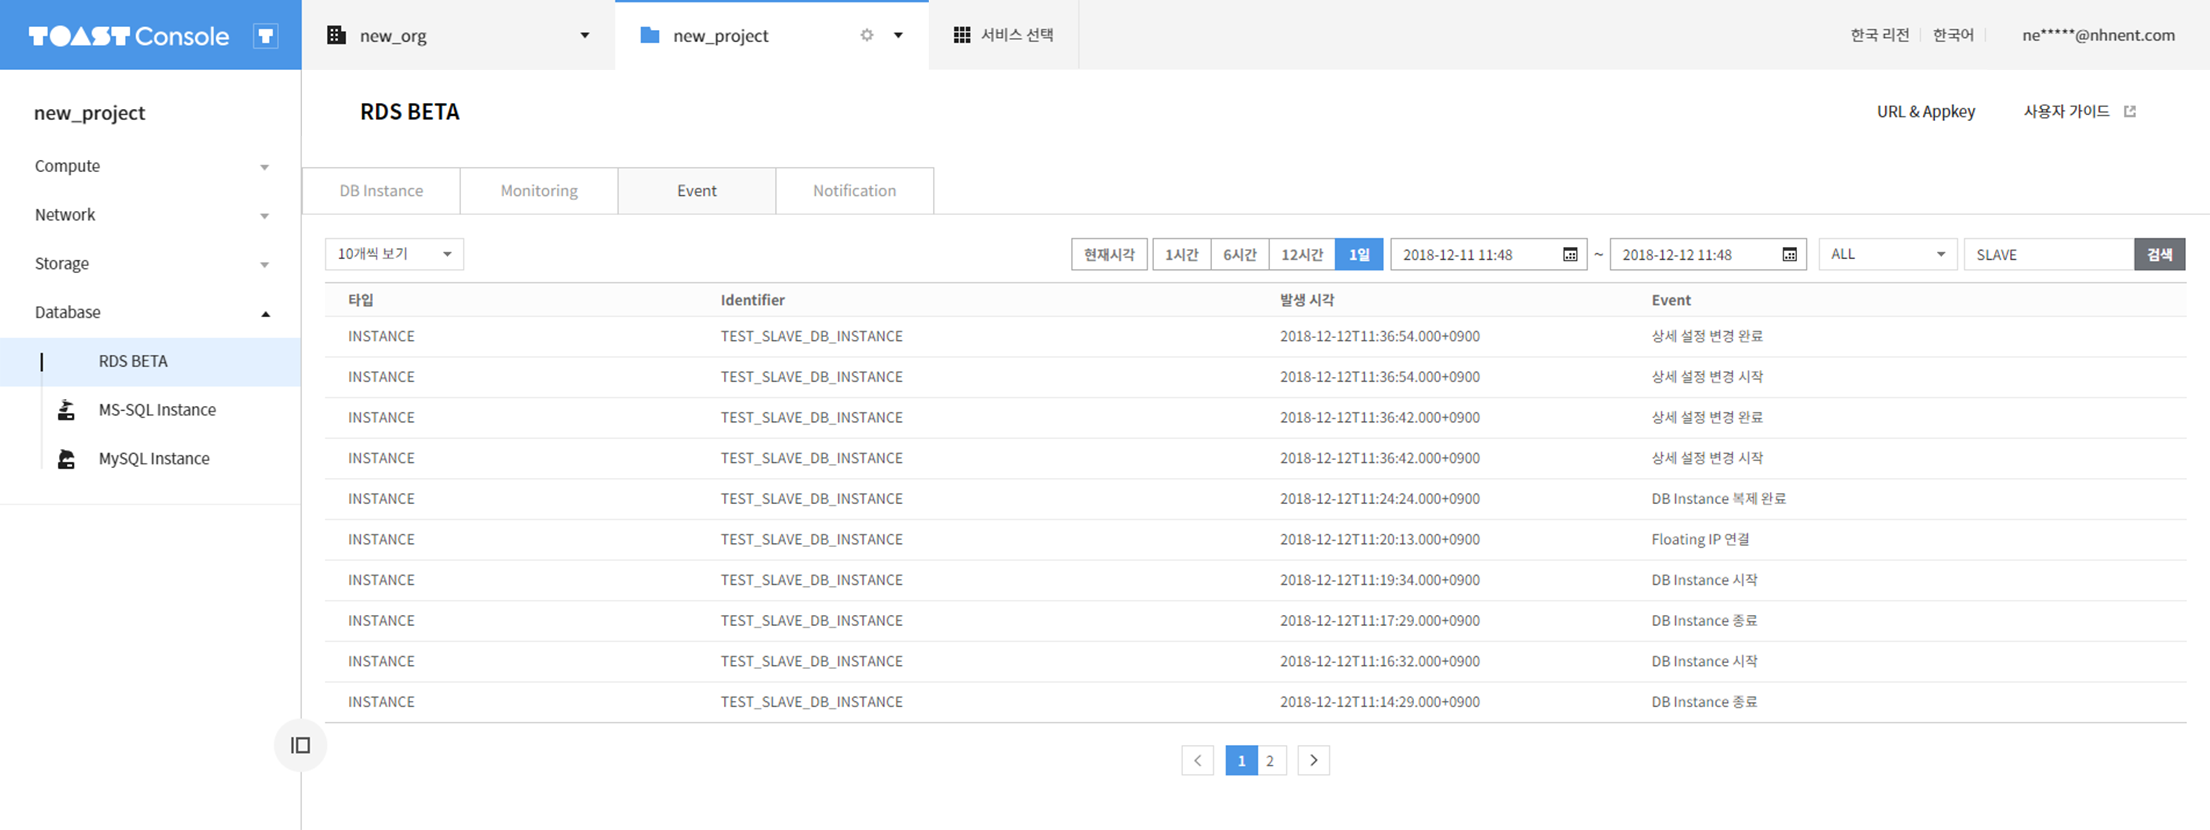Image resolution: width=2210 pixels, height=830 pixels.
Task: Click the RDS BETA page title
Action: (410, 112)
